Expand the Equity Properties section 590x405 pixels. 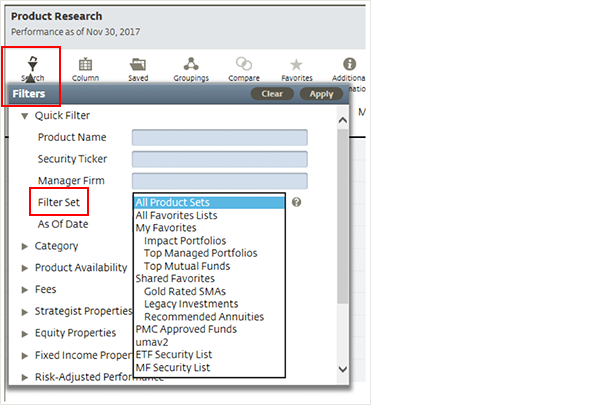click(25, 333)
